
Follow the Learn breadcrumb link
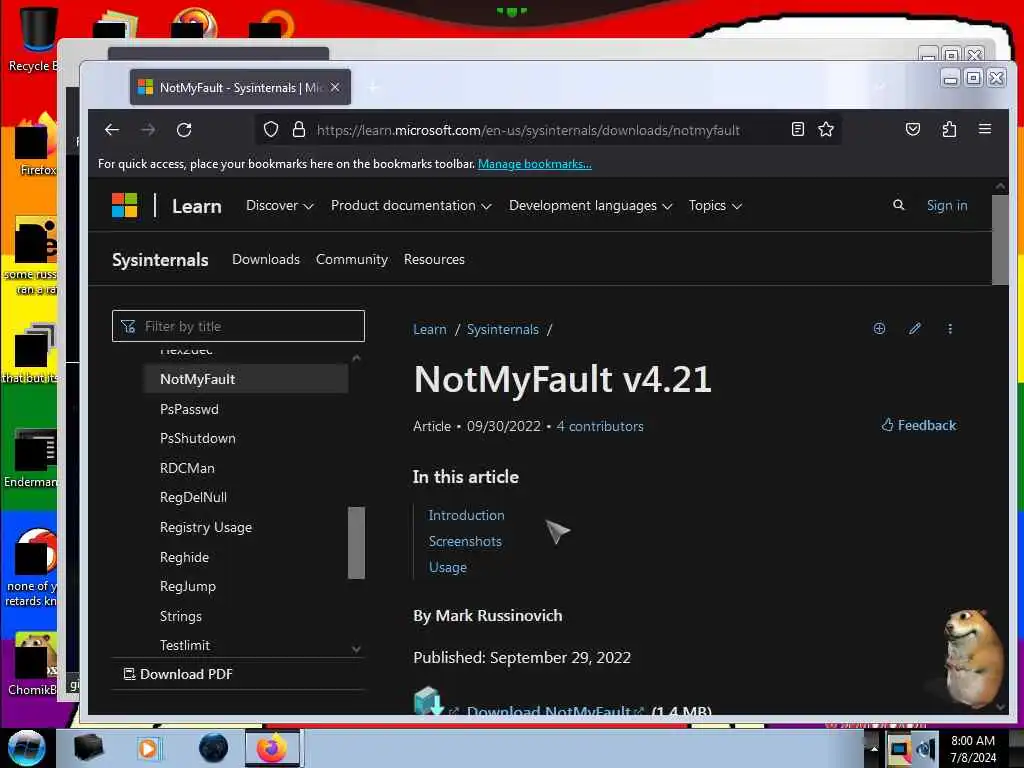point(430,329)
